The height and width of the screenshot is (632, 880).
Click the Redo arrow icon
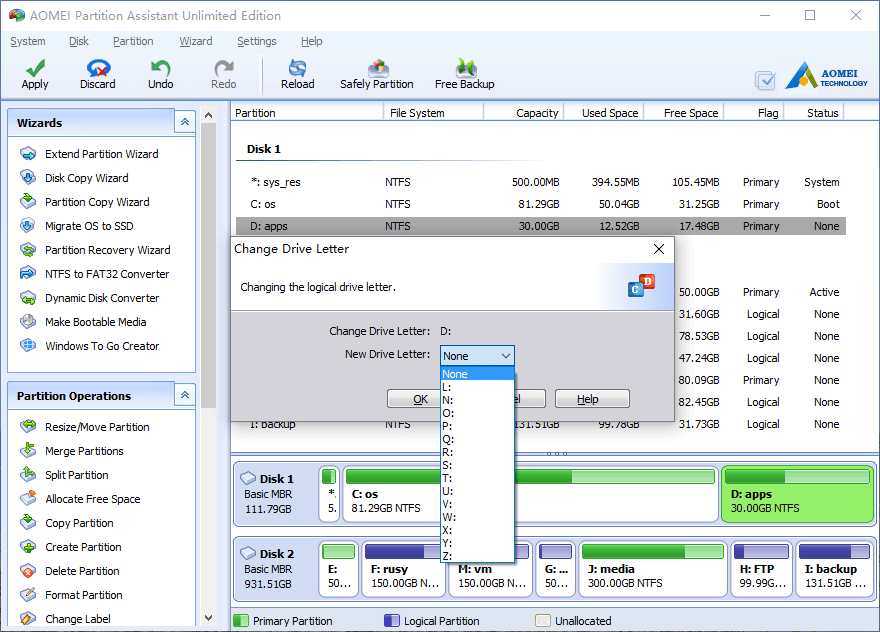[x=223, y=68]
